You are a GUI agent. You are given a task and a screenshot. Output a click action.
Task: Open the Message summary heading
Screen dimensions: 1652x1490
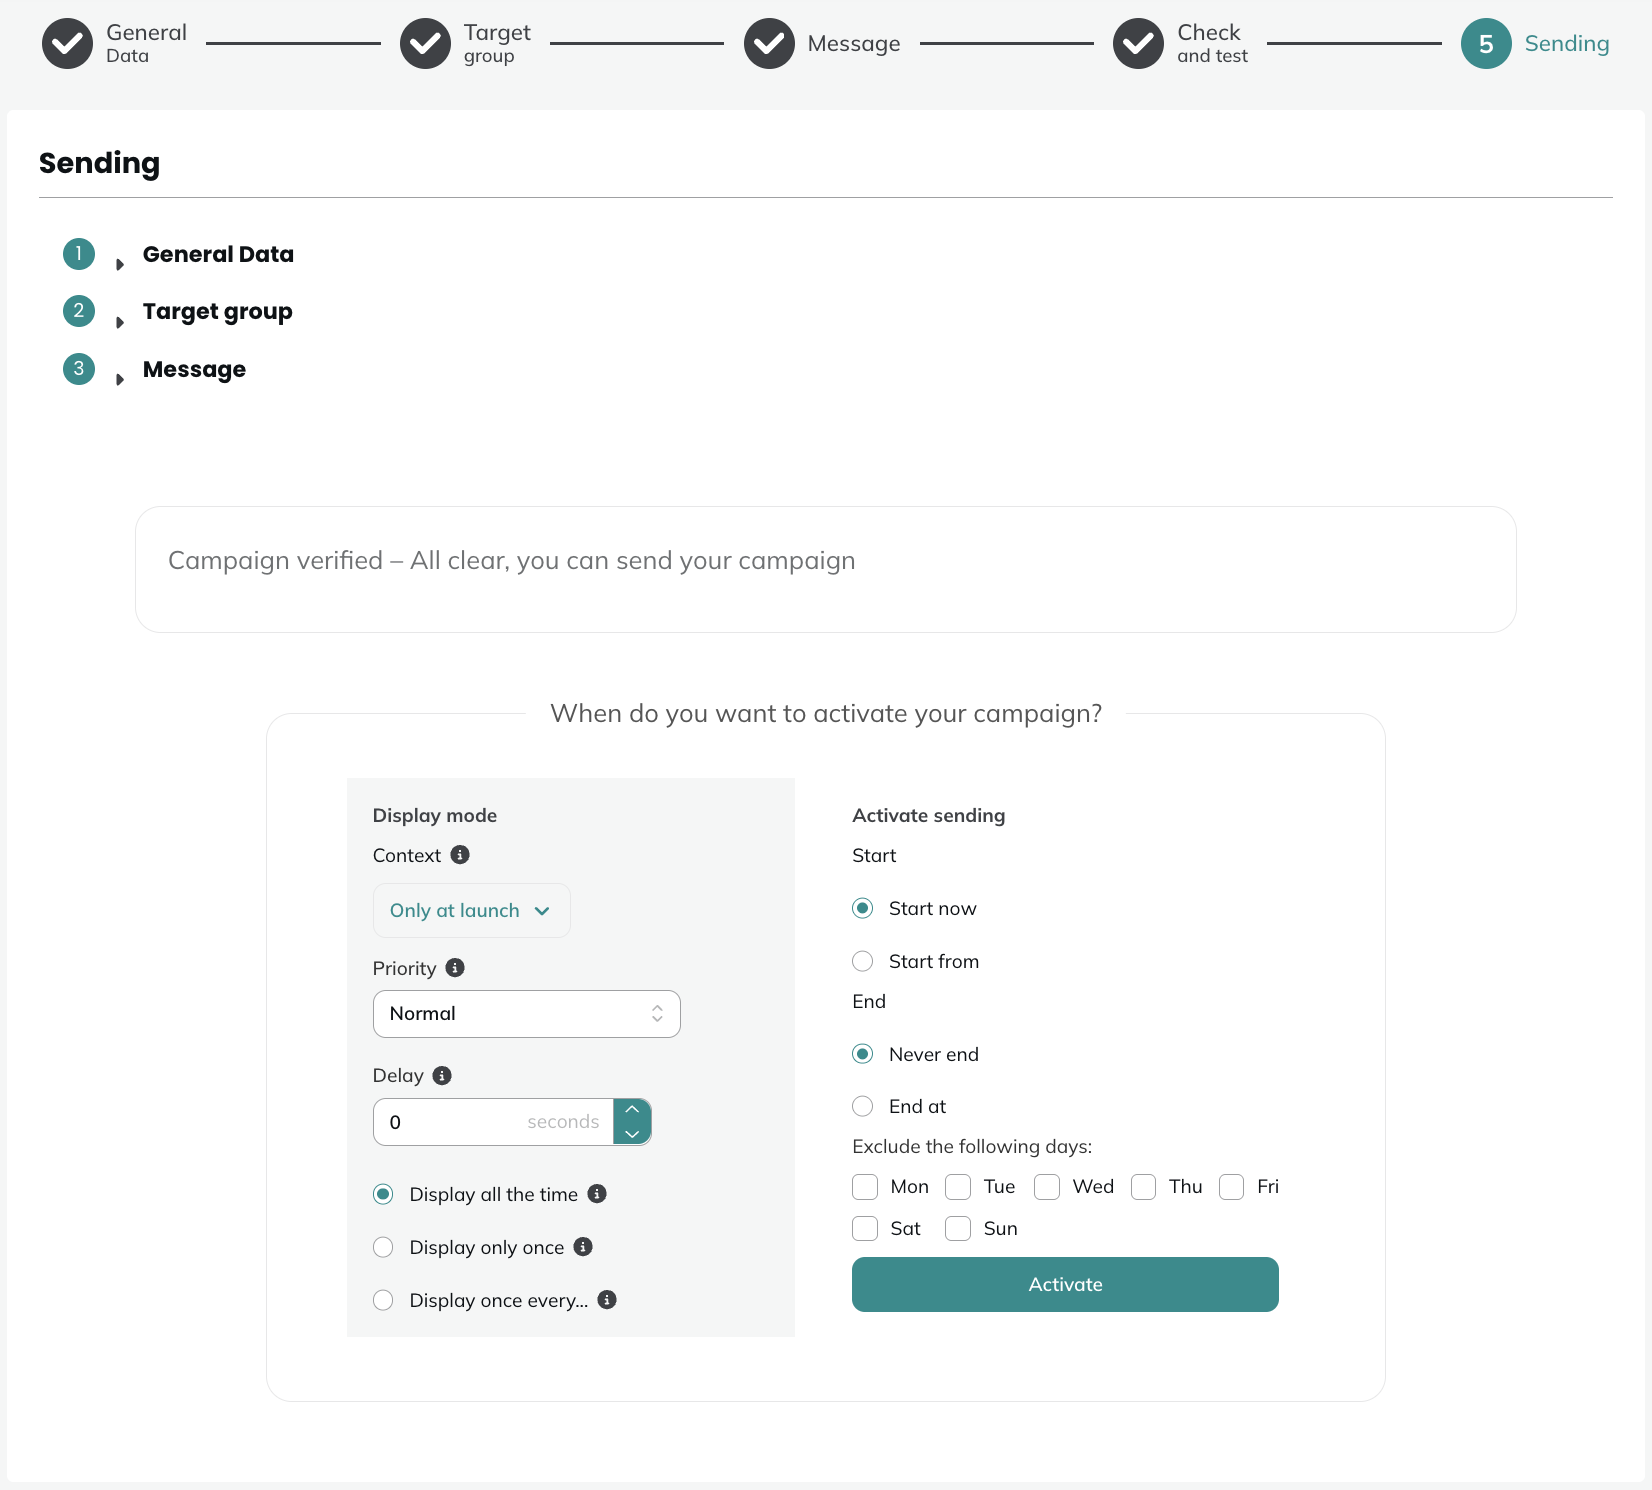point(194,370)
